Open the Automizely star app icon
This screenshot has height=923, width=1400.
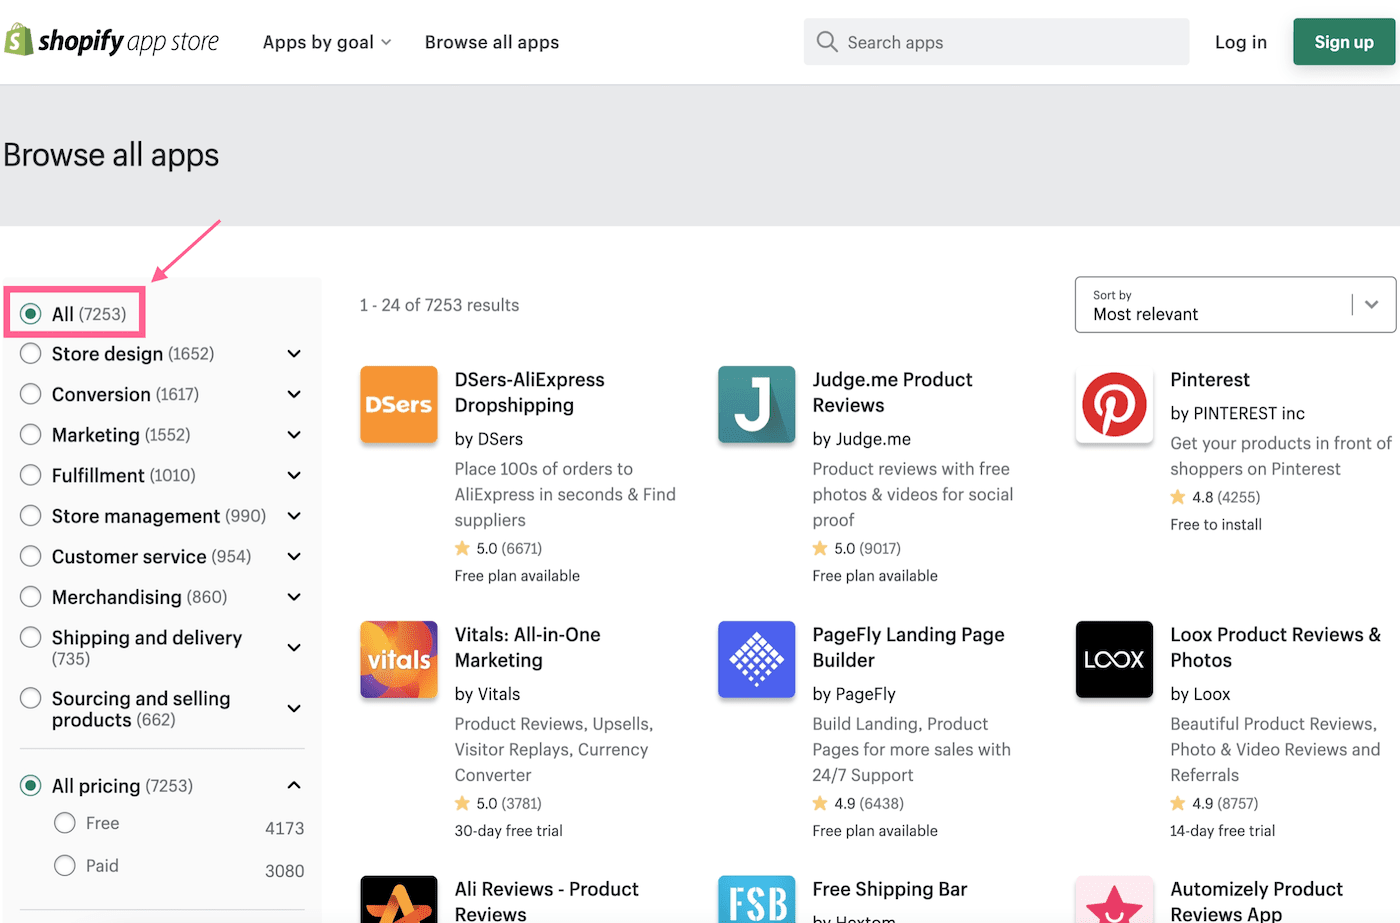click(x=1114, y=899)
